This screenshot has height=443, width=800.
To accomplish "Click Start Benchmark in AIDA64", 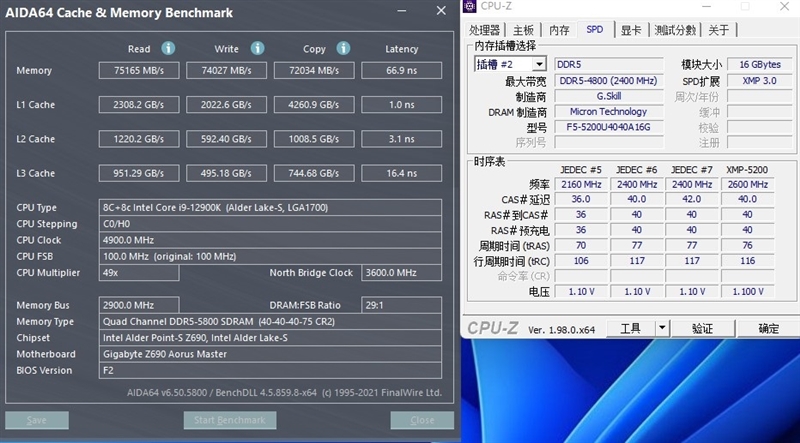I will click(x=230, y=420).
